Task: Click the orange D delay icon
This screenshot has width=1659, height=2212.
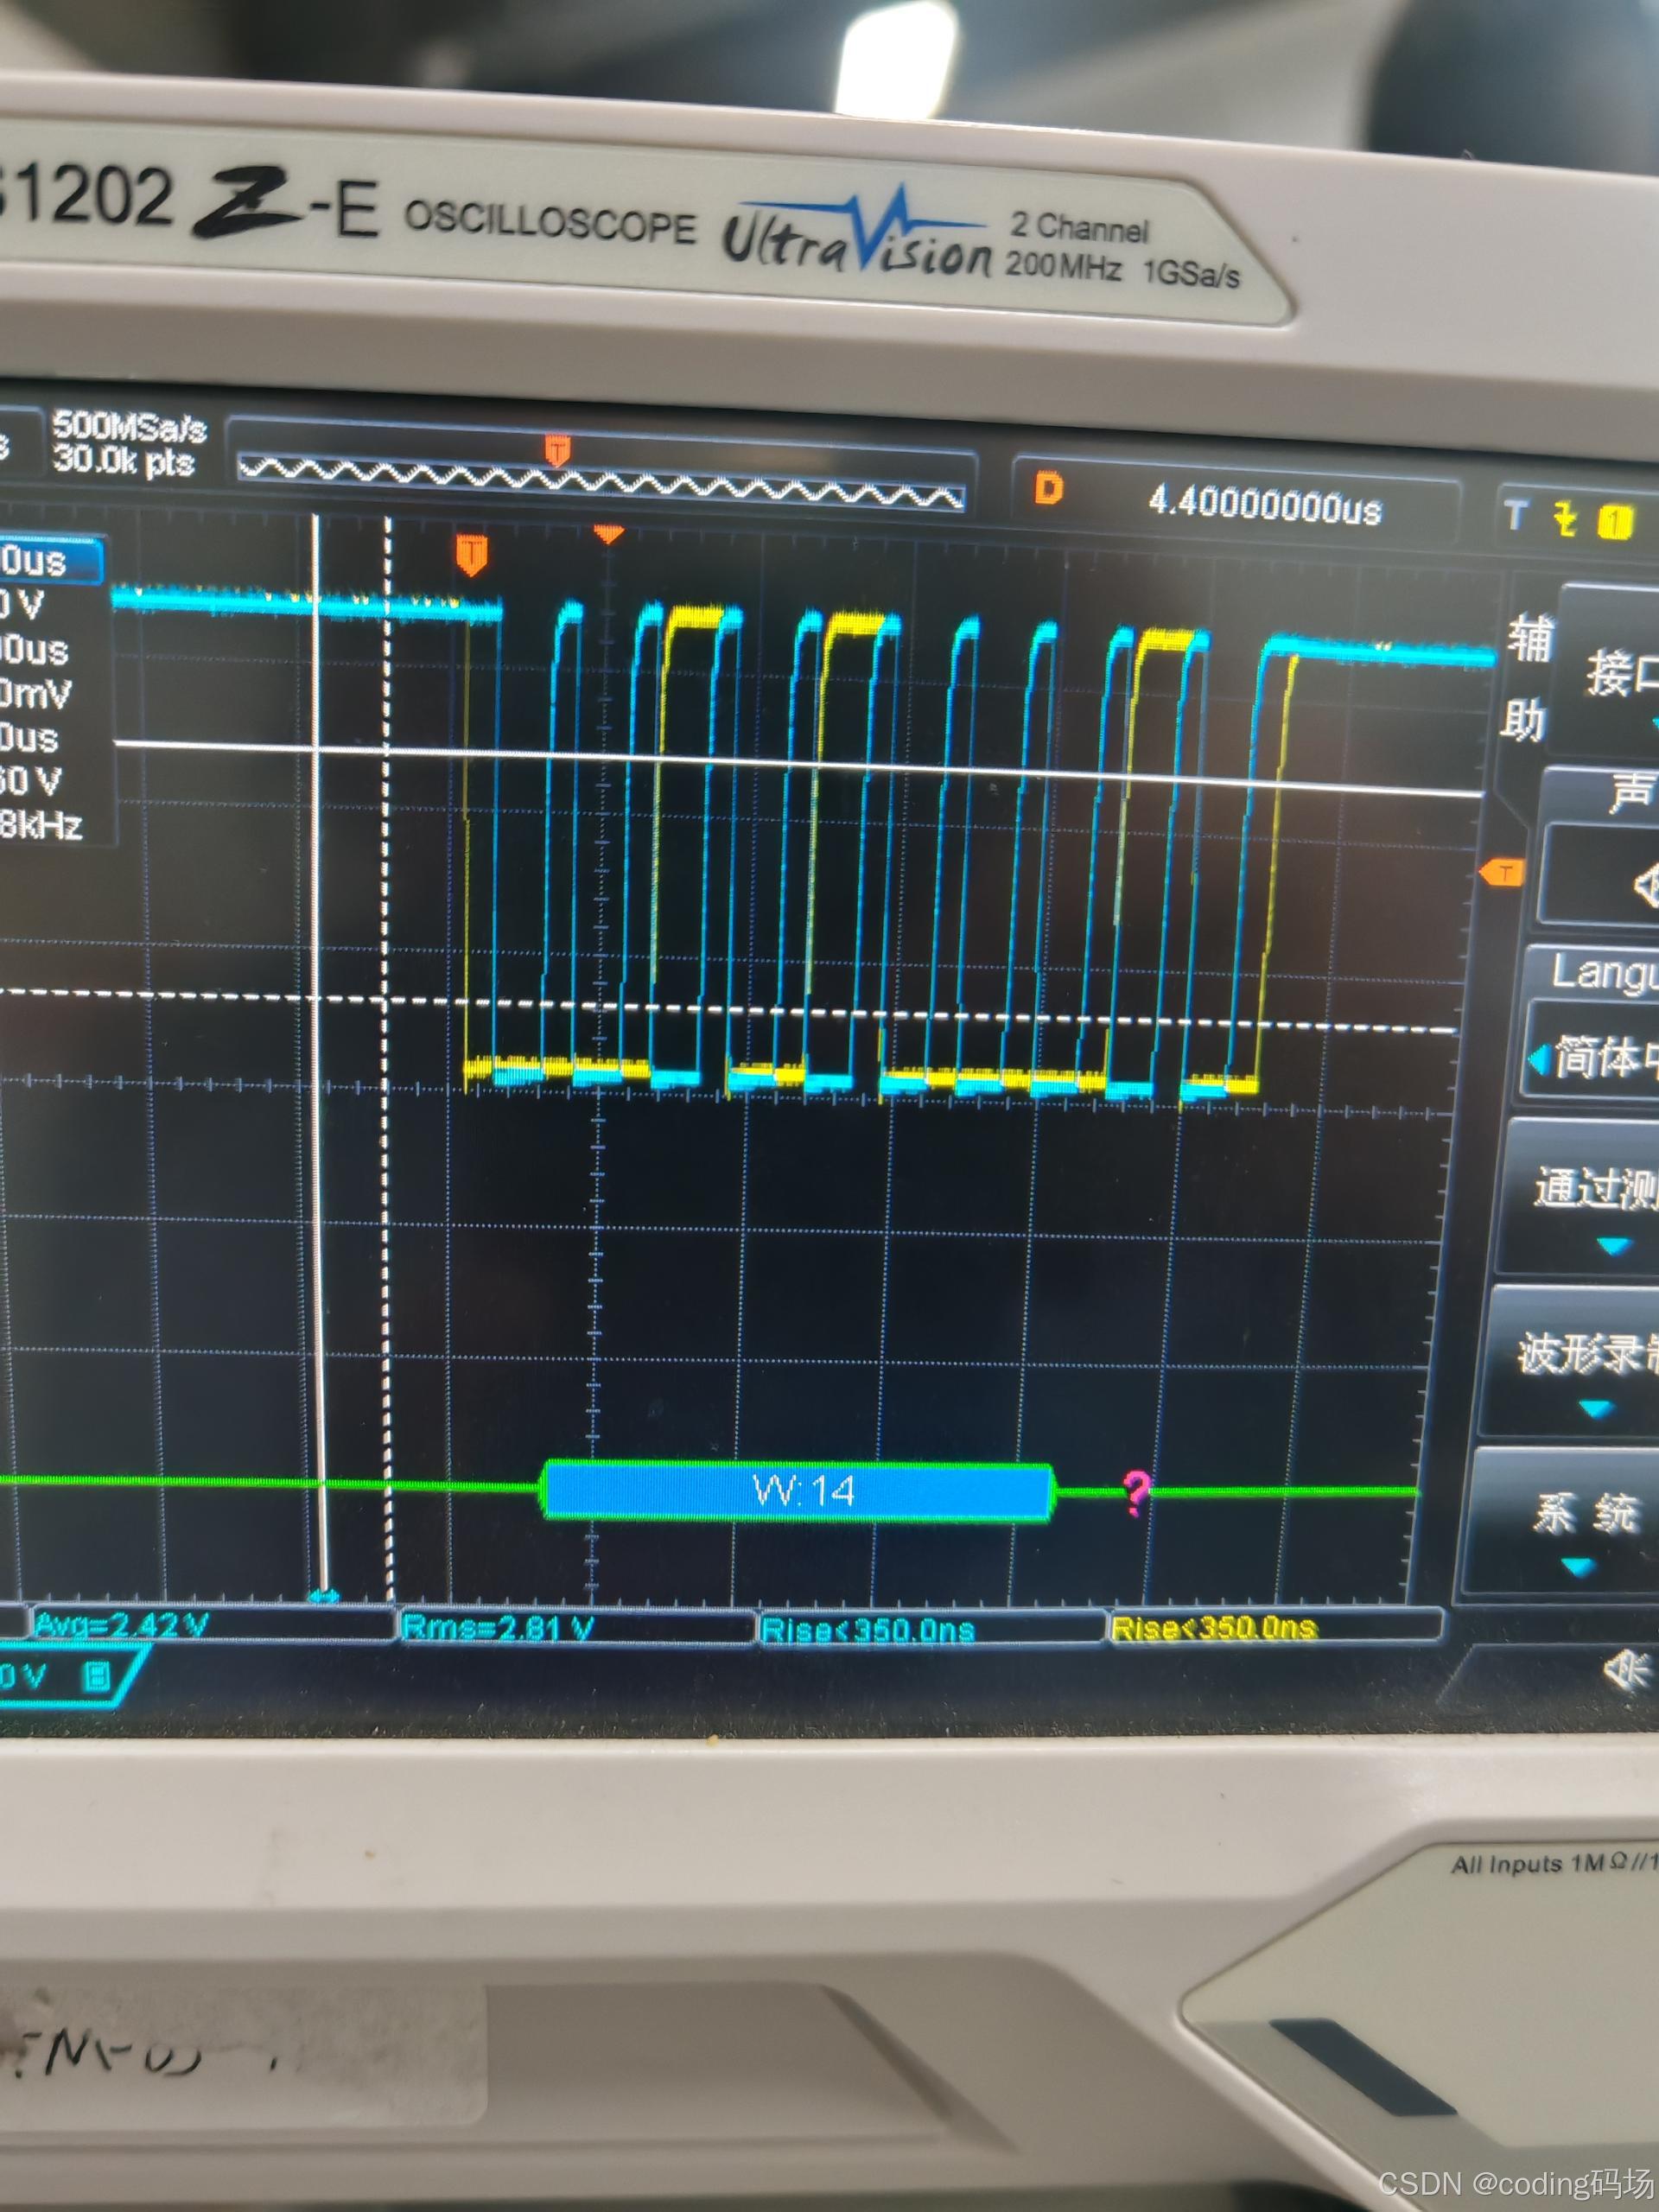Action: (1047, 489)
